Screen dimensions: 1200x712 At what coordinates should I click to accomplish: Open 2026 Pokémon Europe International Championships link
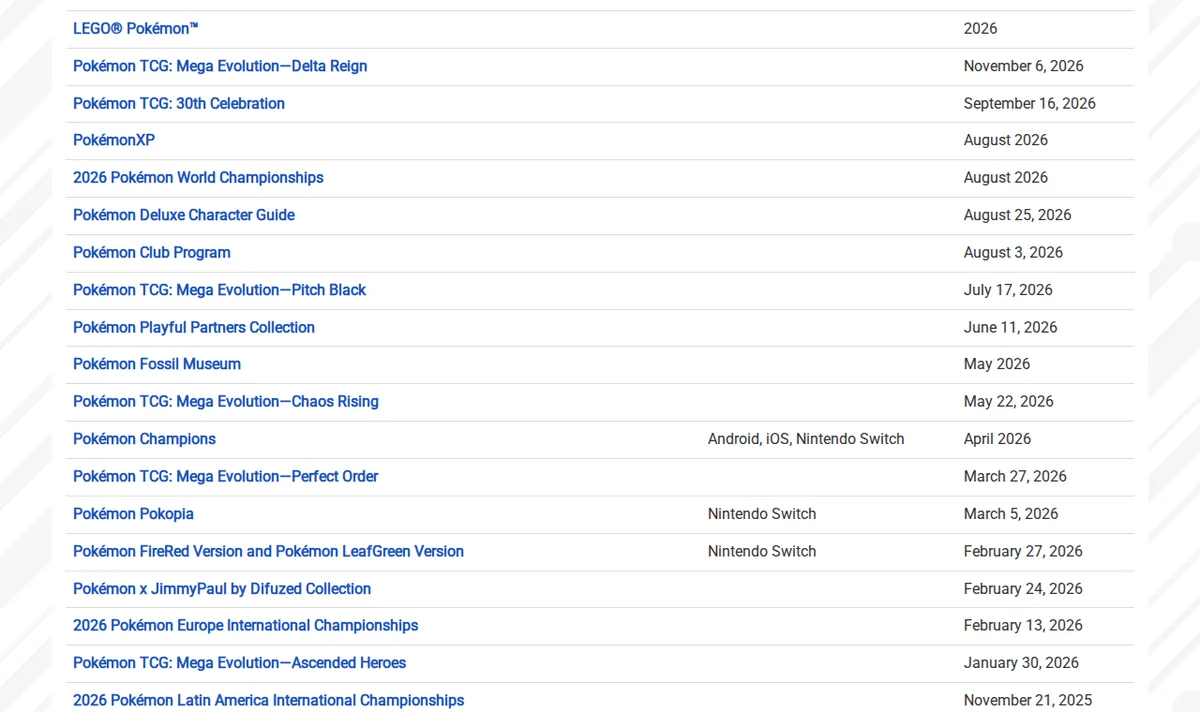[x=246, y=626]
